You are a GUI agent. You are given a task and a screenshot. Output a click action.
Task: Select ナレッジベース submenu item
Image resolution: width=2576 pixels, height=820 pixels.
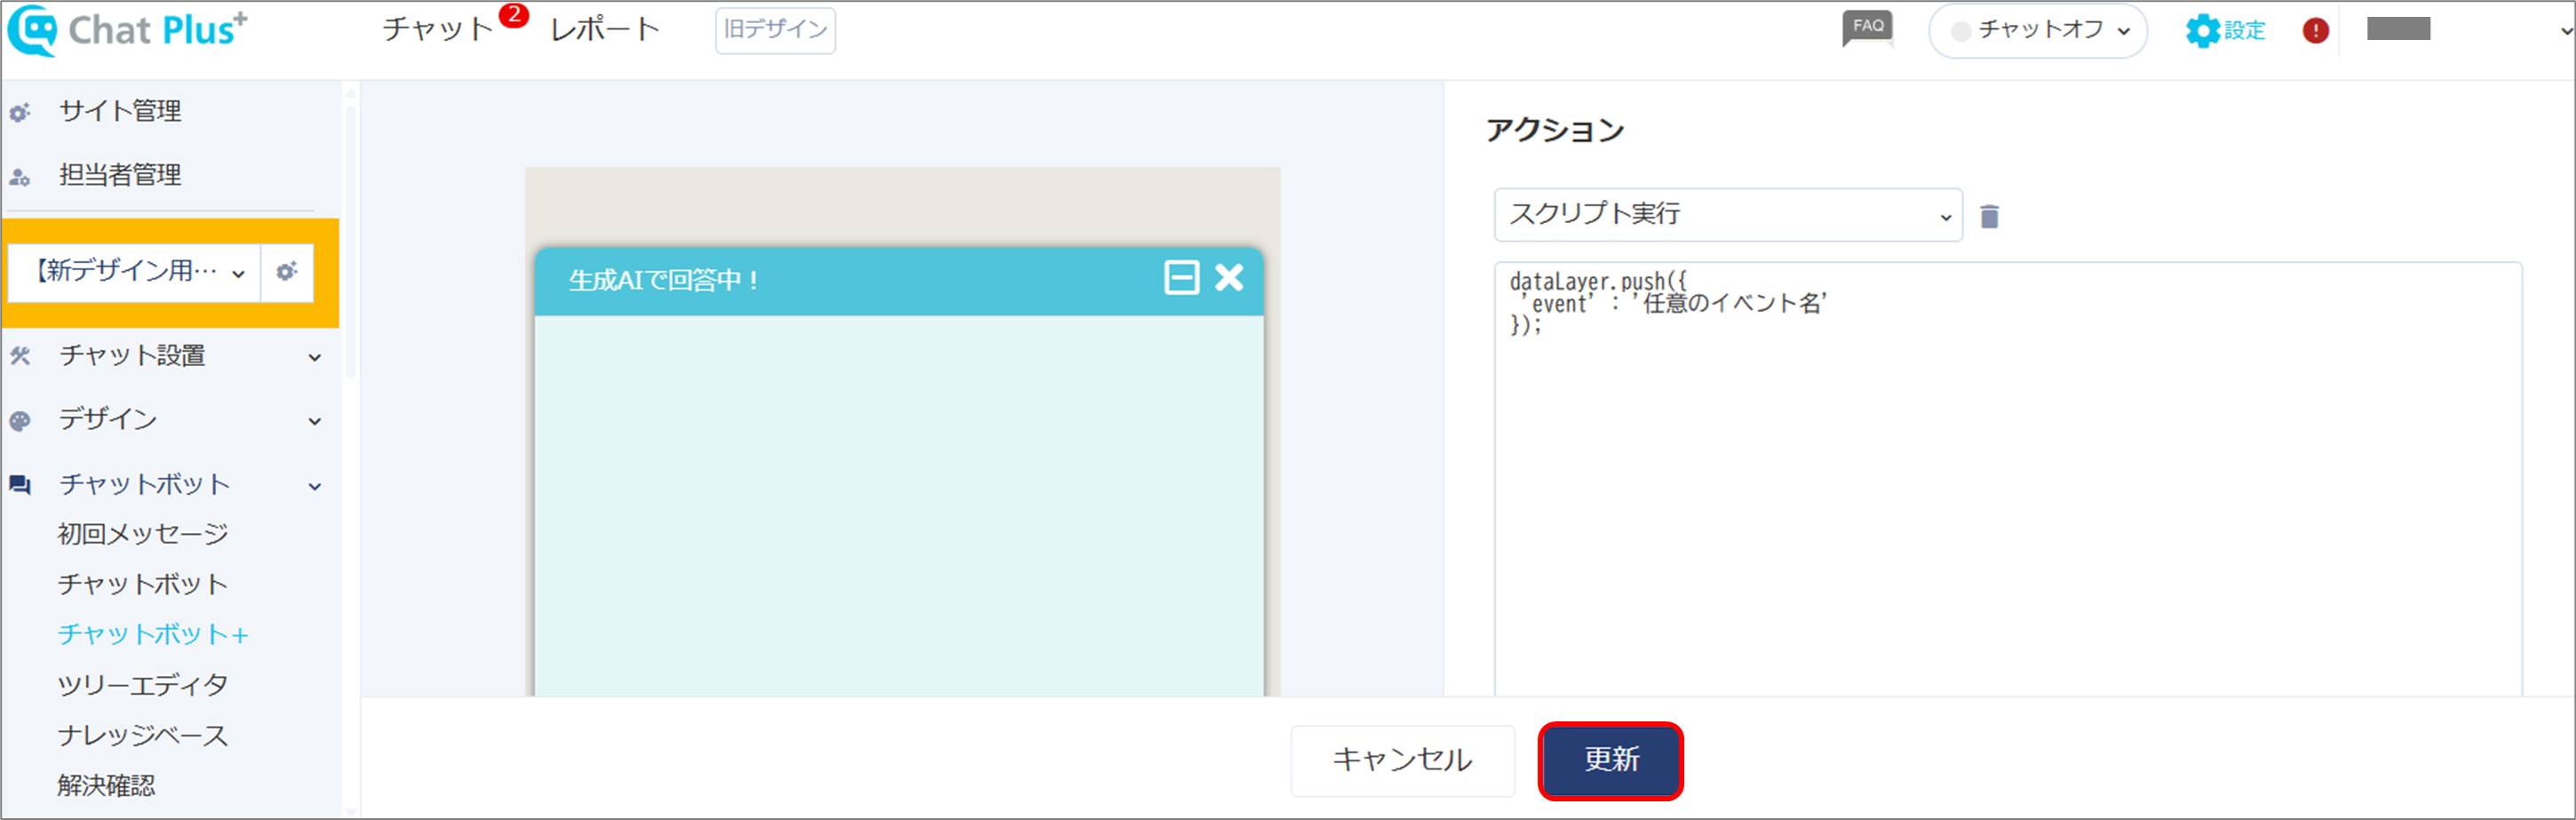(143, 736)
